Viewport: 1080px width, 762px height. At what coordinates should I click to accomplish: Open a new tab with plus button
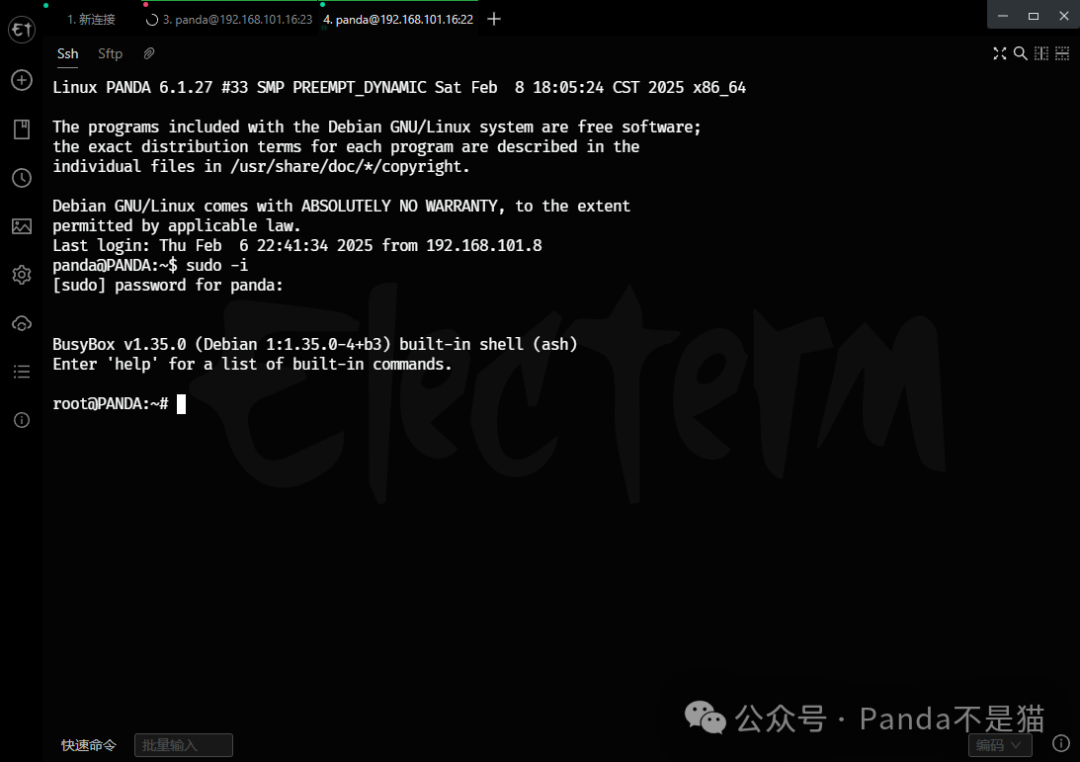[x=494, y=19]
